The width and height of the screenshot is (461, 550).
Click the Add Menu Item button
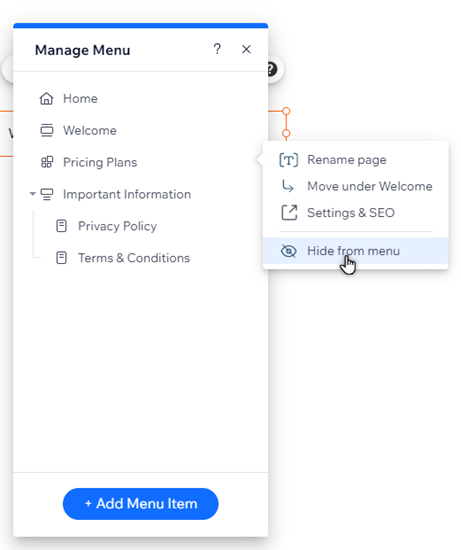(x=140, y=504)
